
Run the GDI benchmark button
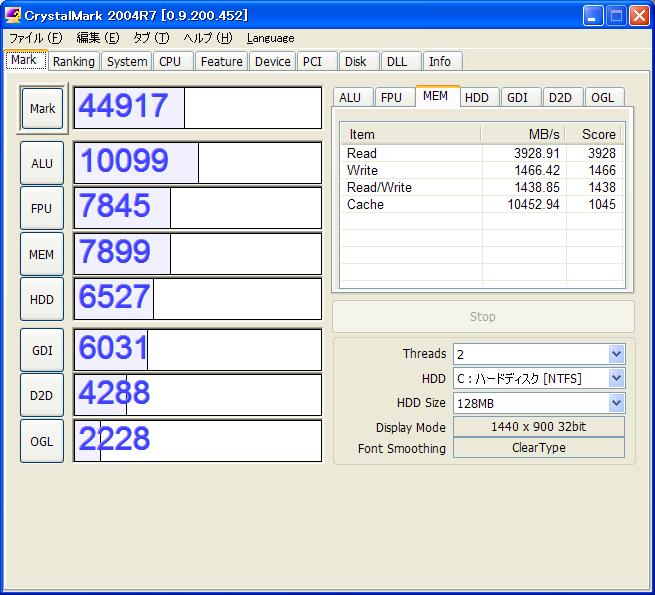[x=42, y=350]
